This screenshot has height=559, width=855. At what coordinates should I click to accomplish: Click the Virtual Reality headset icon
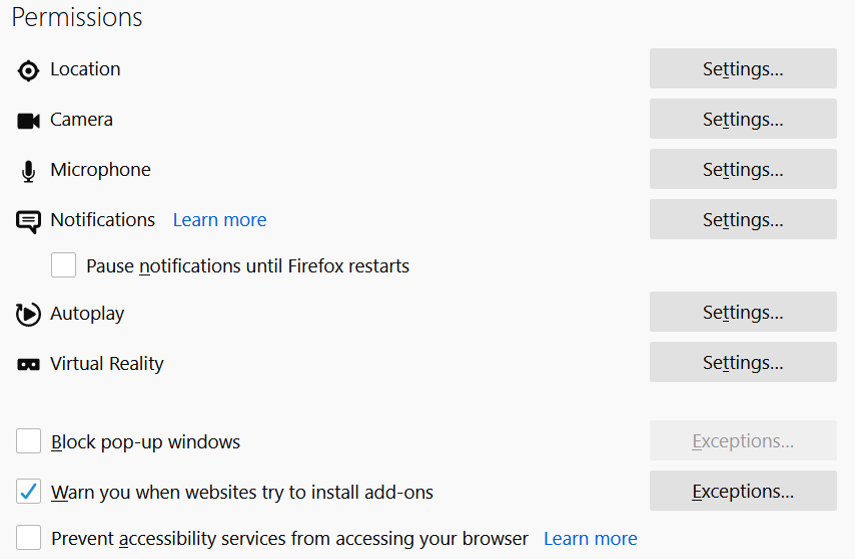[28, 364]
